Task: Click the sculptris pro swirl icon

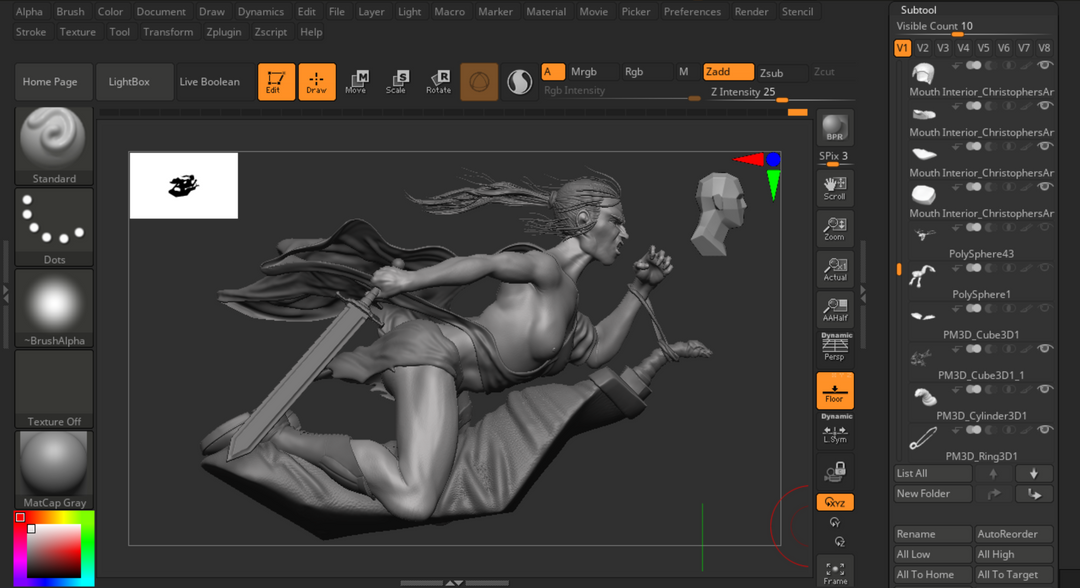Action: click(x=519, y=82)
